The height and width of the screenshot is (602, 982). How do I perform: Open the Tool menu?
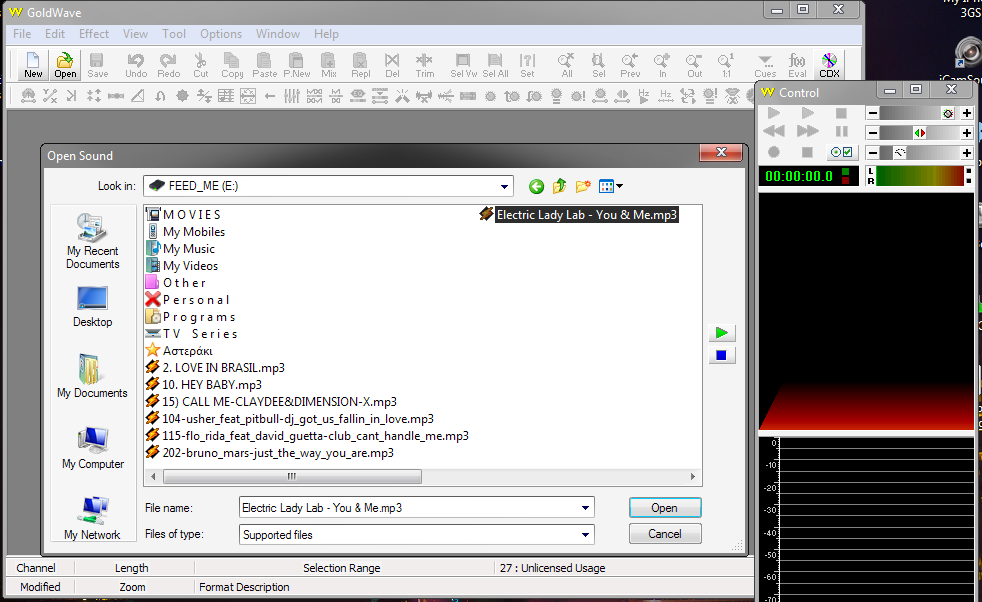(173, 34)
